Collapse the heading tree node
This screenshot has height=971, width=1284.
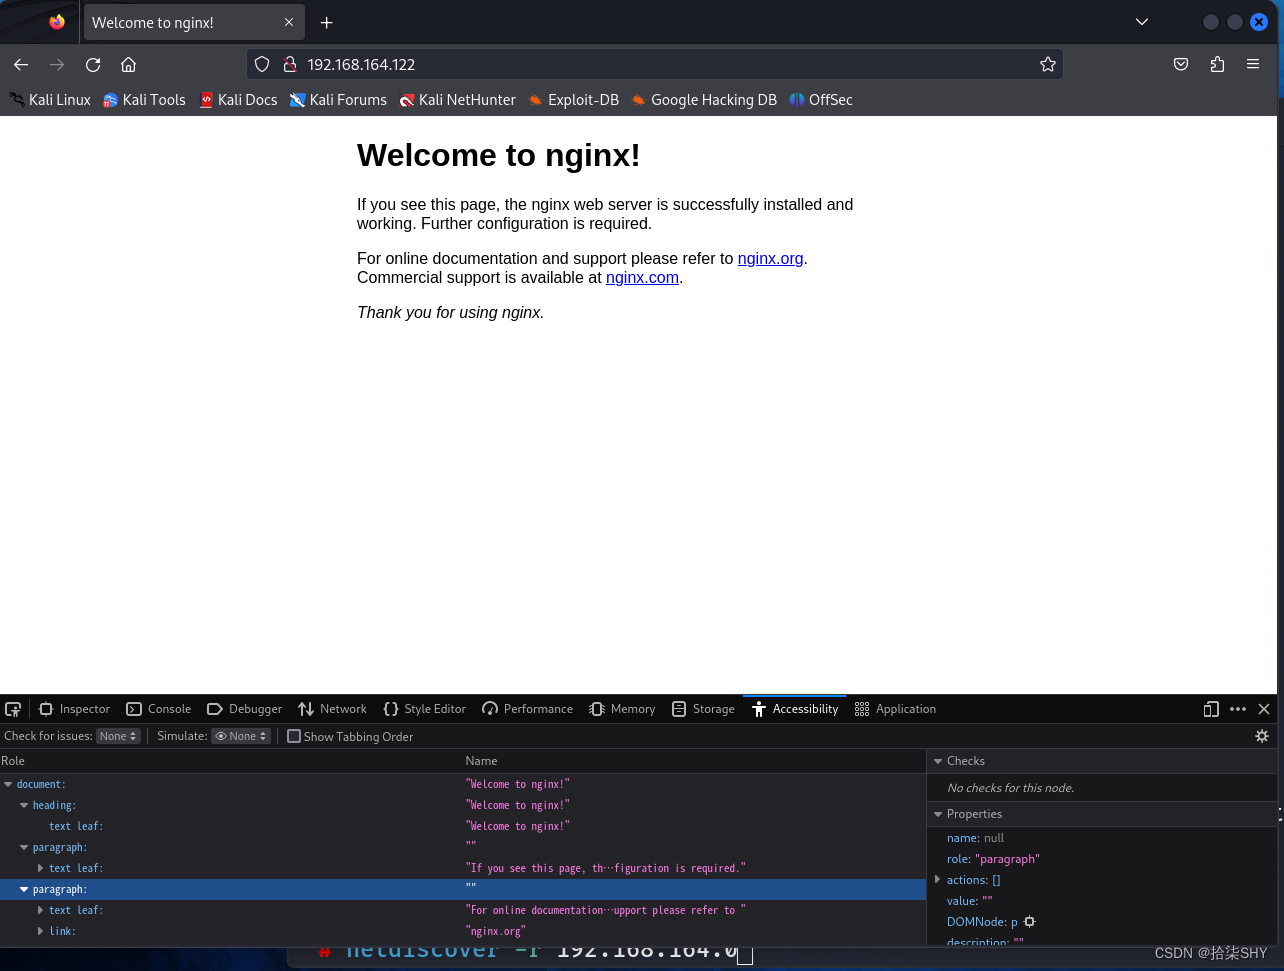(24, 806)
